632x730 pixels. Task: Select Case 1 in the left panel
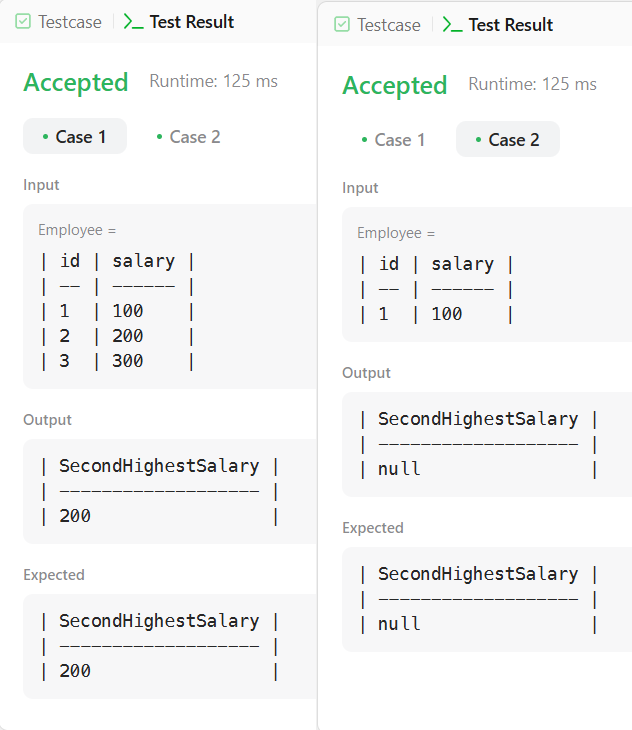pyautogui.click(x=74, y=137)
